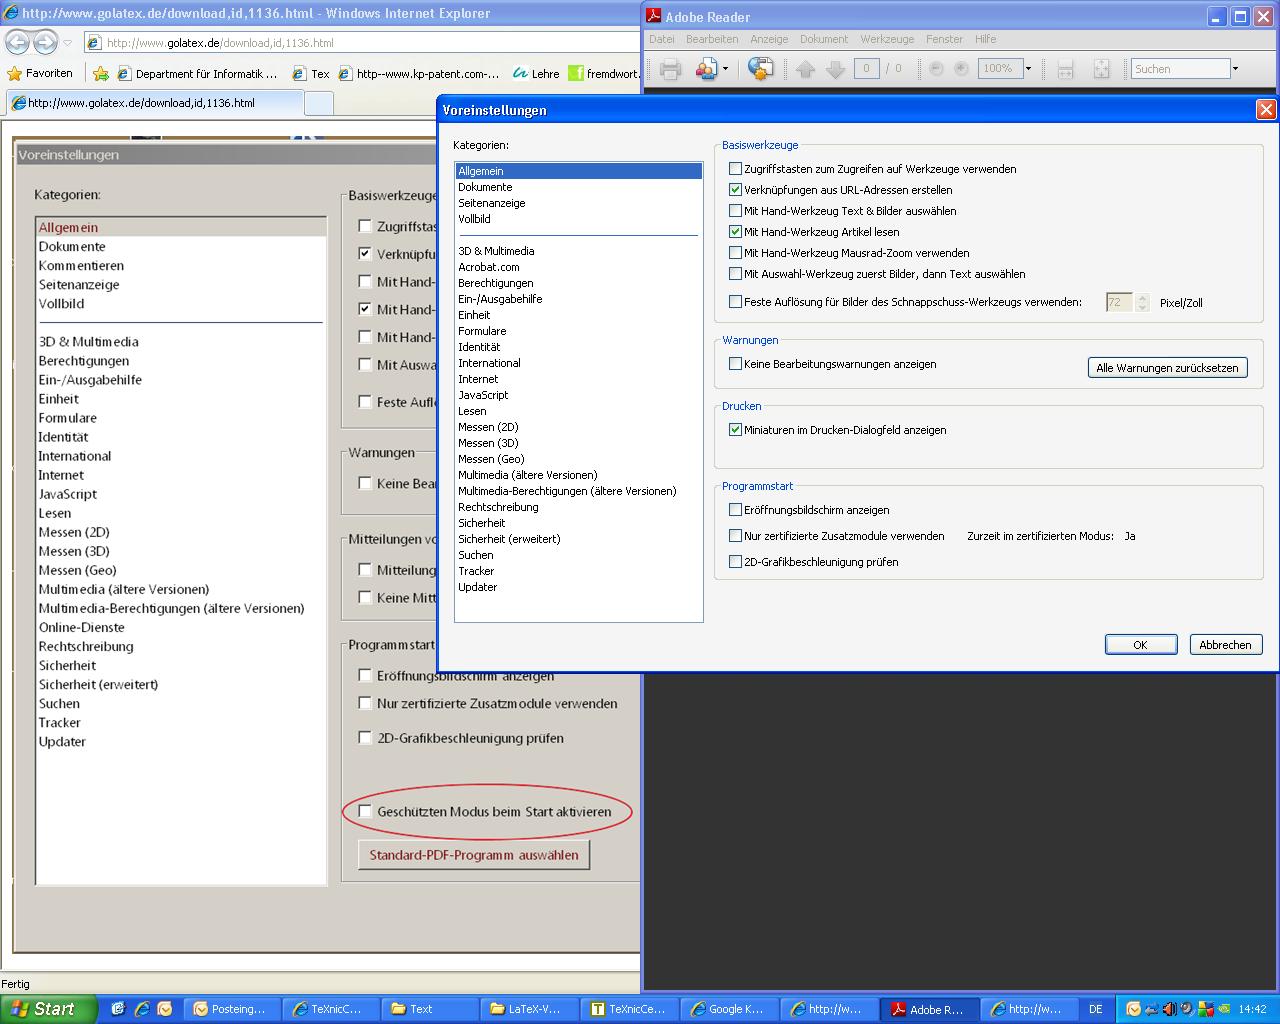Screen dimensions: 1280x1024
Task: Click the add-to-favorites star icon with arrow
Action: 101,73
